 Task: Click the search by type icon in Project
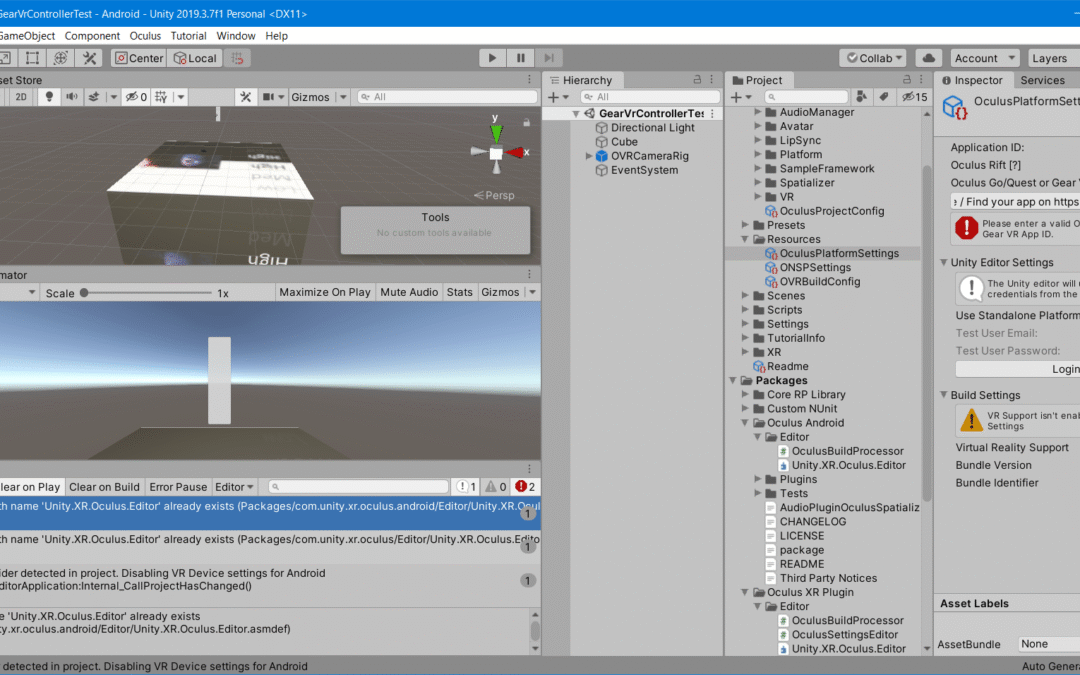[x=861, y=97]
